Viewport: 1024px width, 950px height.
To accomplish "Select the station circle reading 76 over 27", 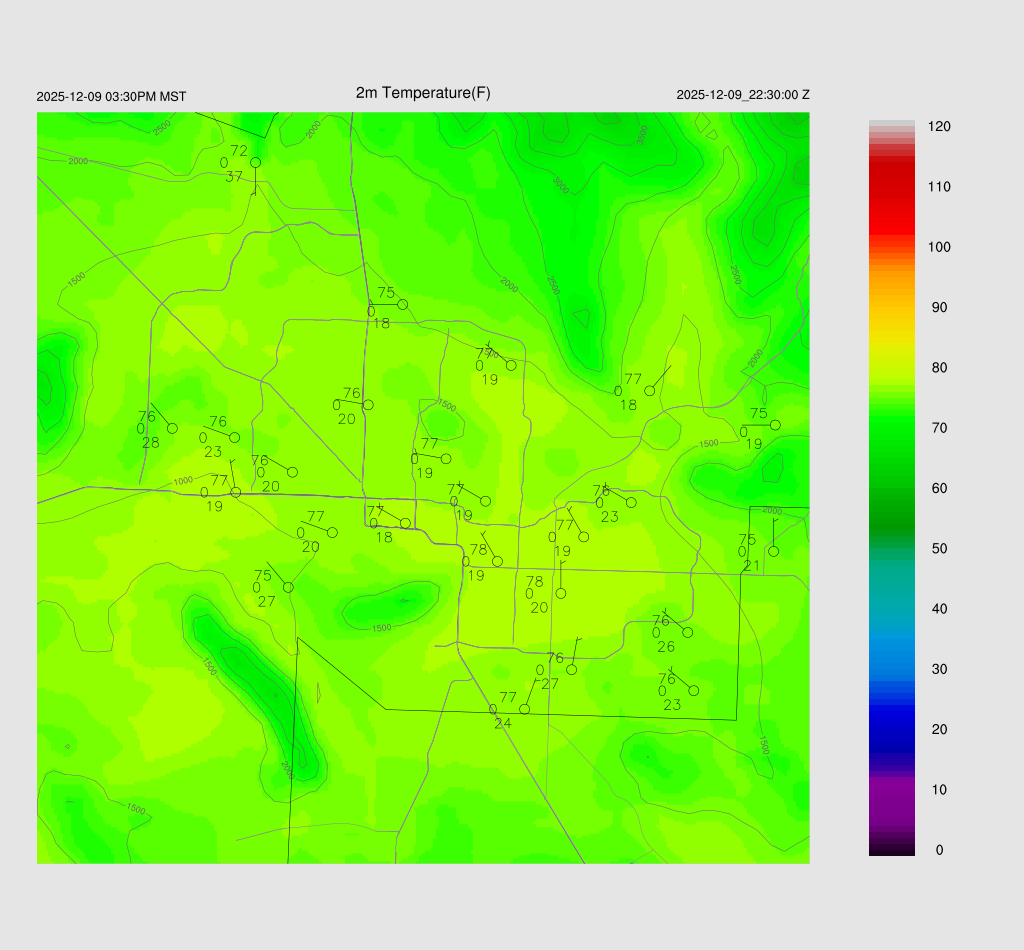I will 571,669.
